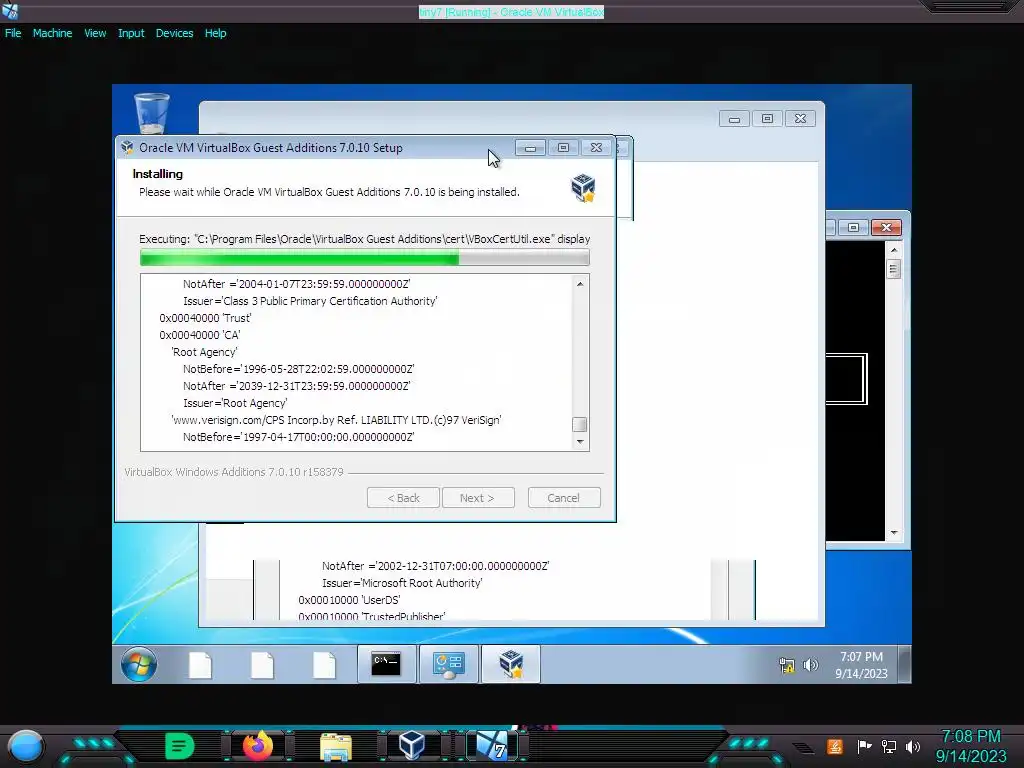Click the Back button in setup
This screenshot has width=1024, height=768.
tap(403, 498)
